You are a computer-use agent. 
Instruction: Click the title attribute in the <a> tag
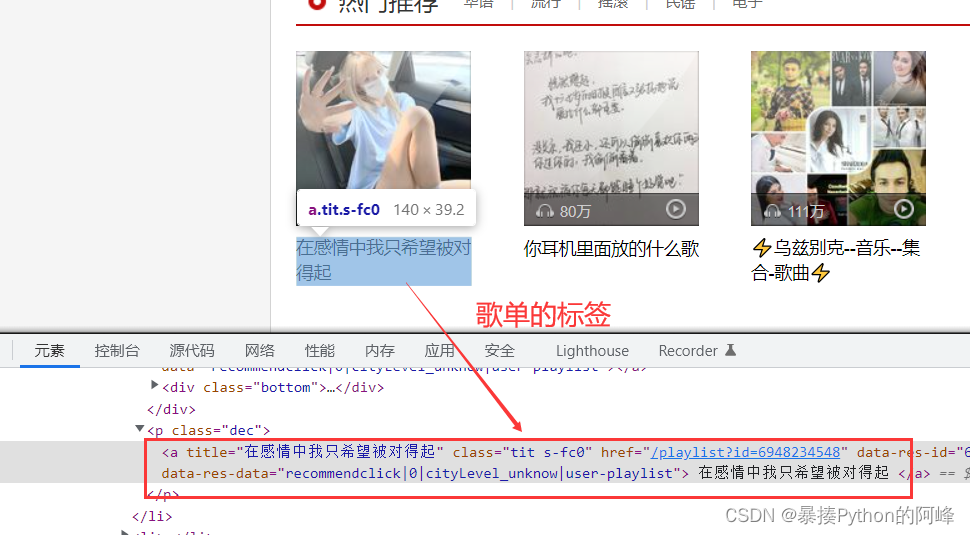coord(315,452)
